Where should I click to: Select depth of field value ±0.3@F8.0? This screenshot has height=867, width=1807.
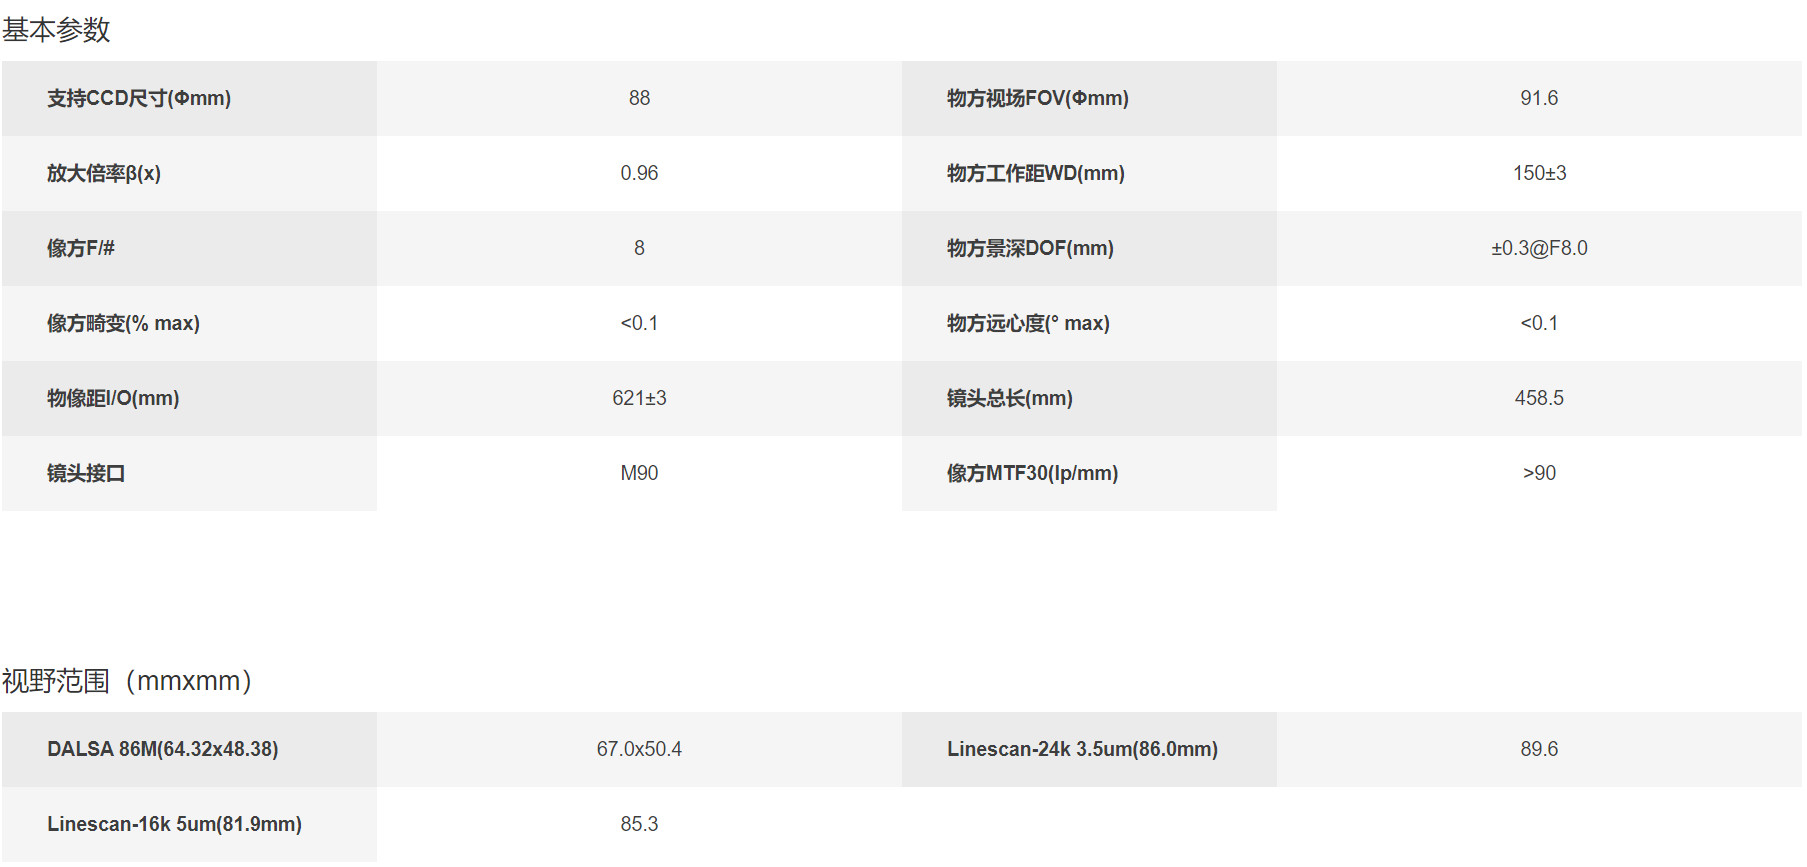tap(1539, 248)
